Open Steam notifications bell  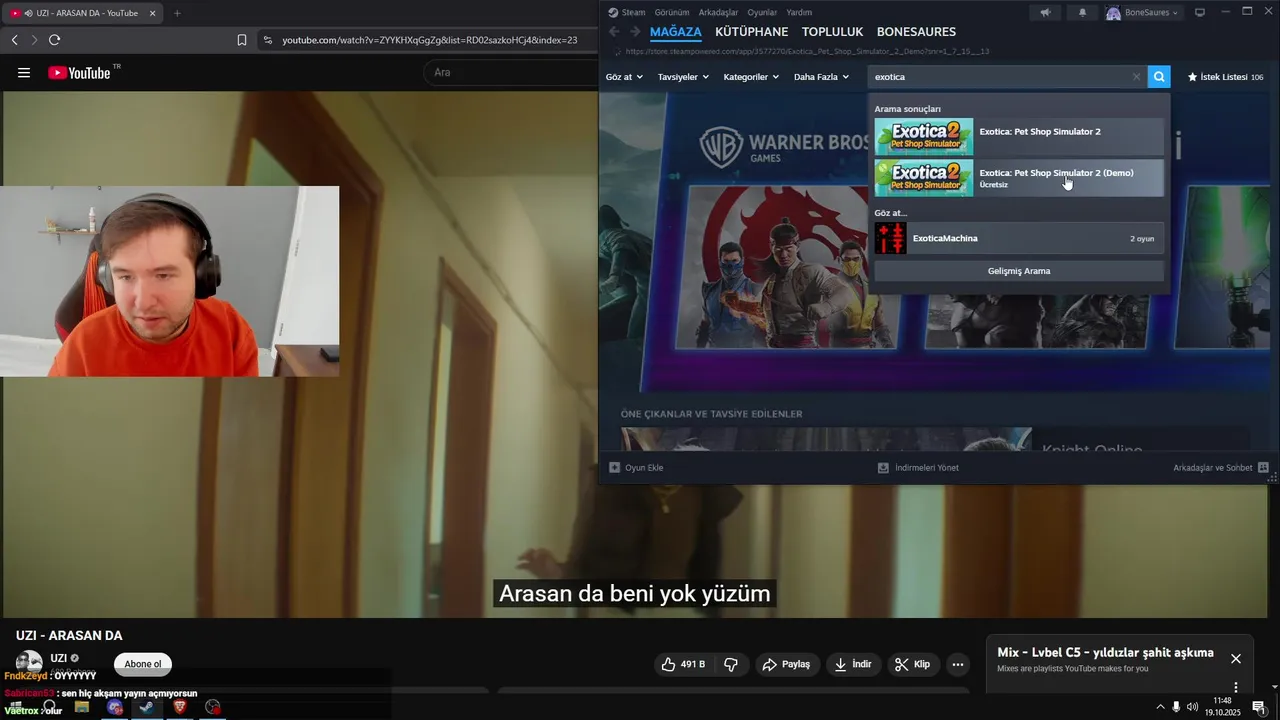pyautogui.click(x=1082, y=13)
